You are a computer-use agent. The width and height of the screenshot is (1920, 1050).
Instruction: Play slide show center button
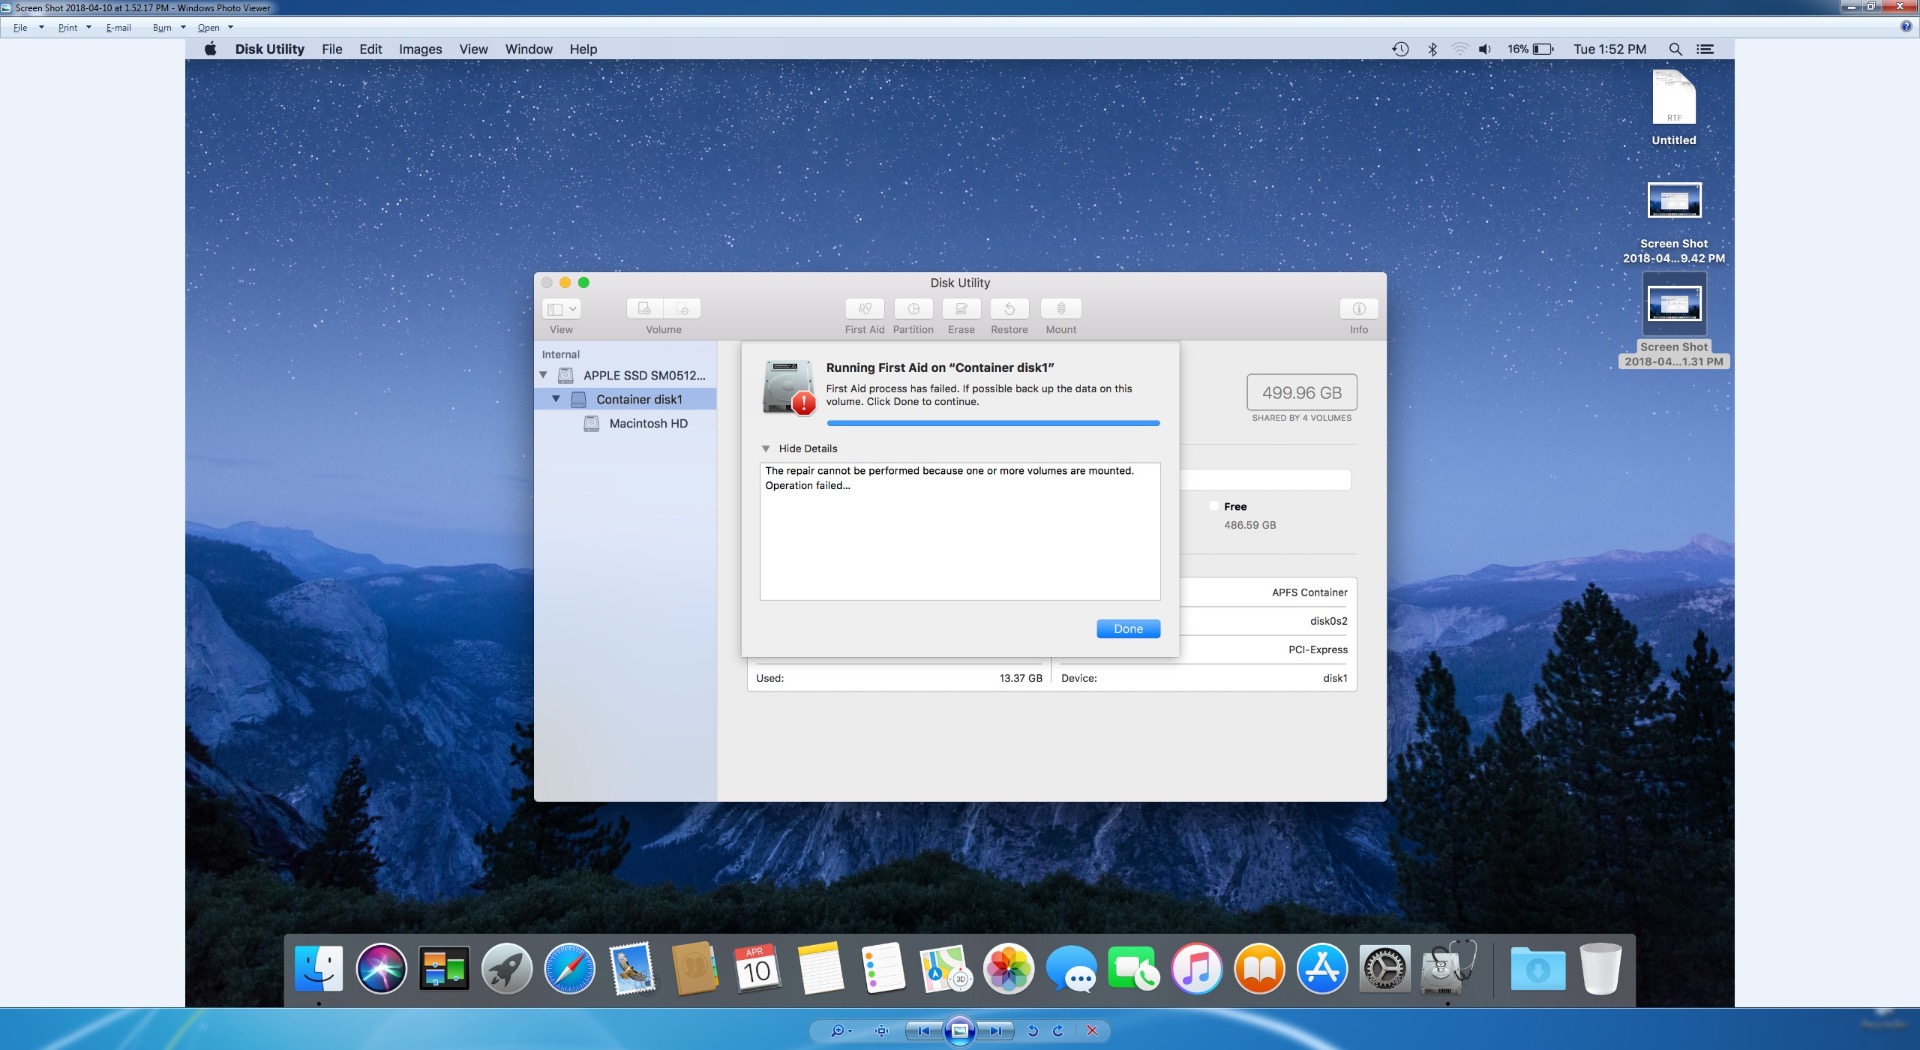(959, 1031)
